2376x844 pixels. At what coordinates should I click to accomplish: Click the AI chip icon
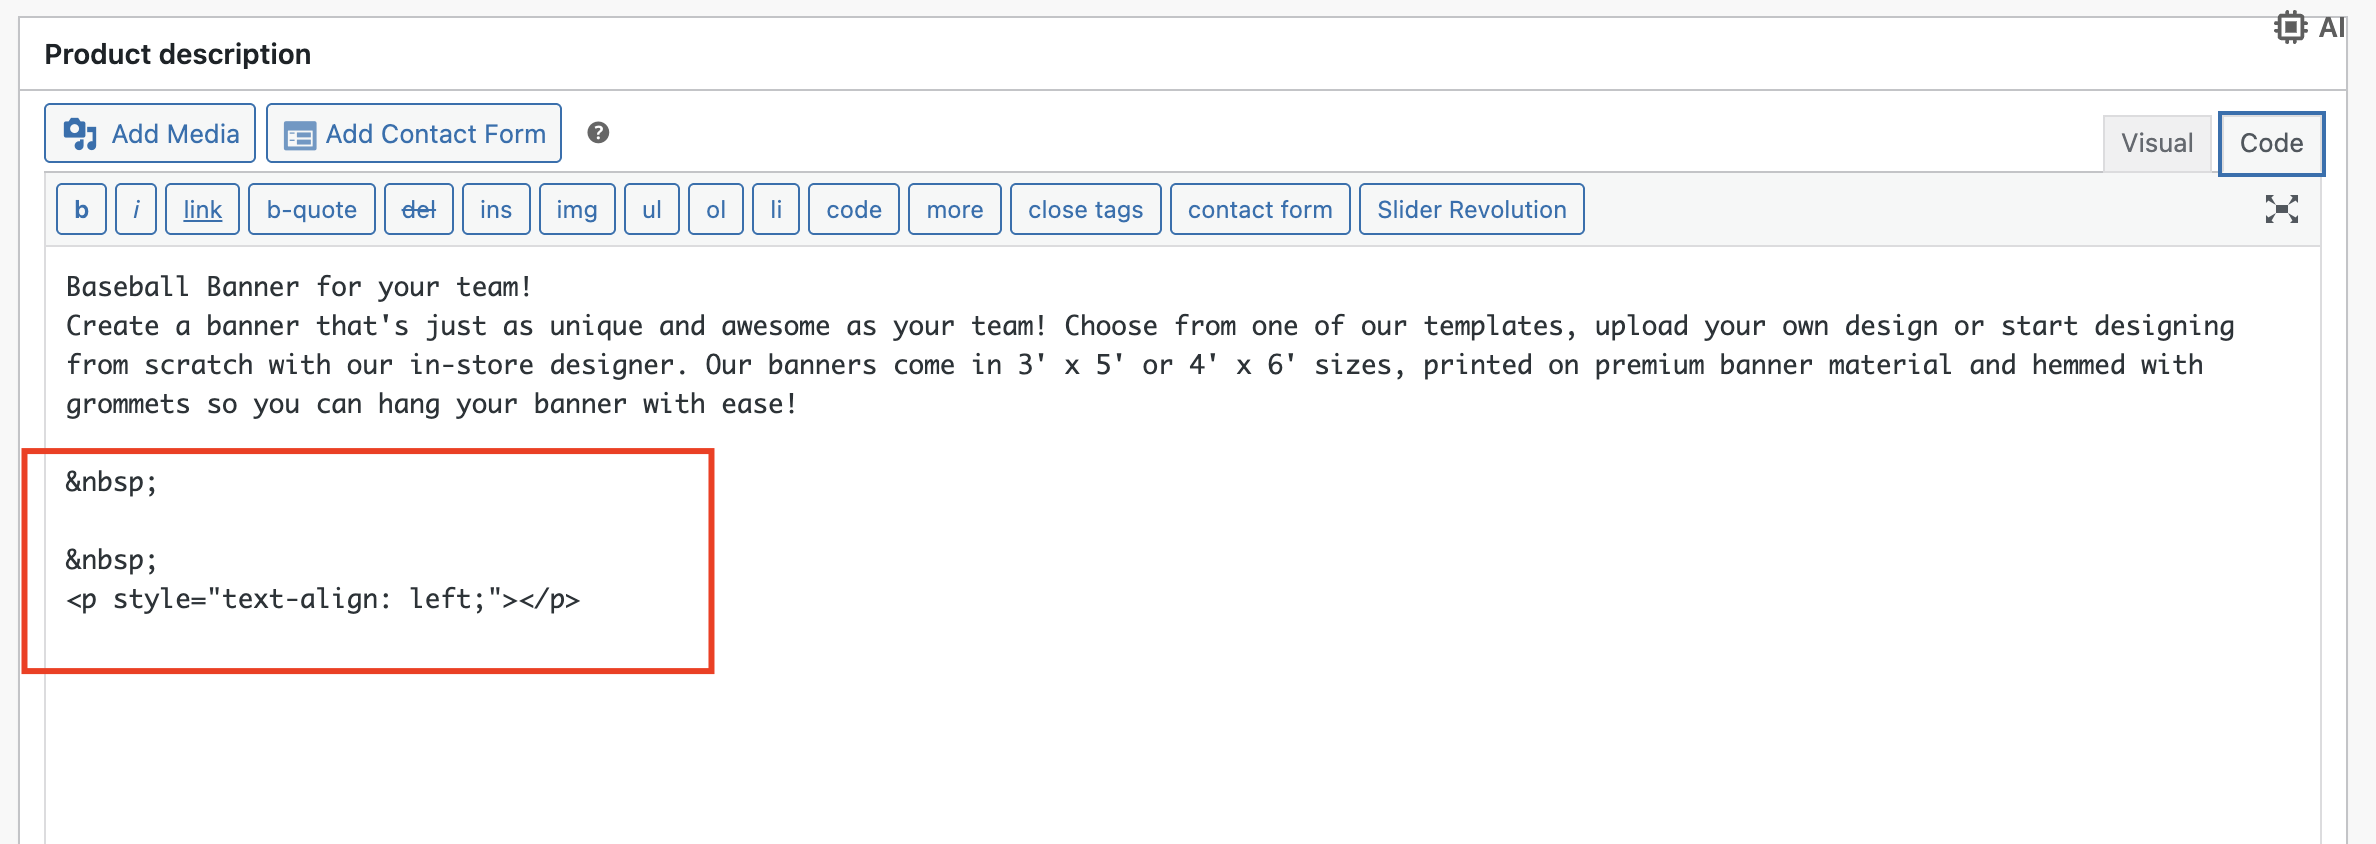(2290, 27)
